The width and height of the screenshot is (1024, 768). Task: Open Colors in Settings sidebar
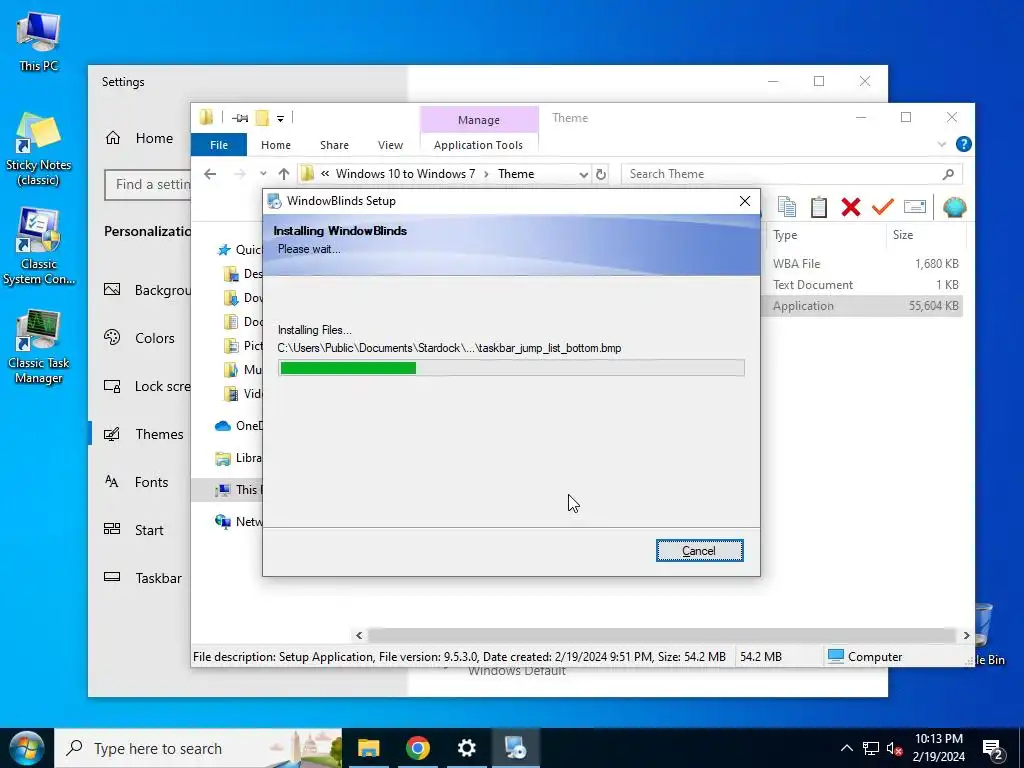click(x=140, y=338)
